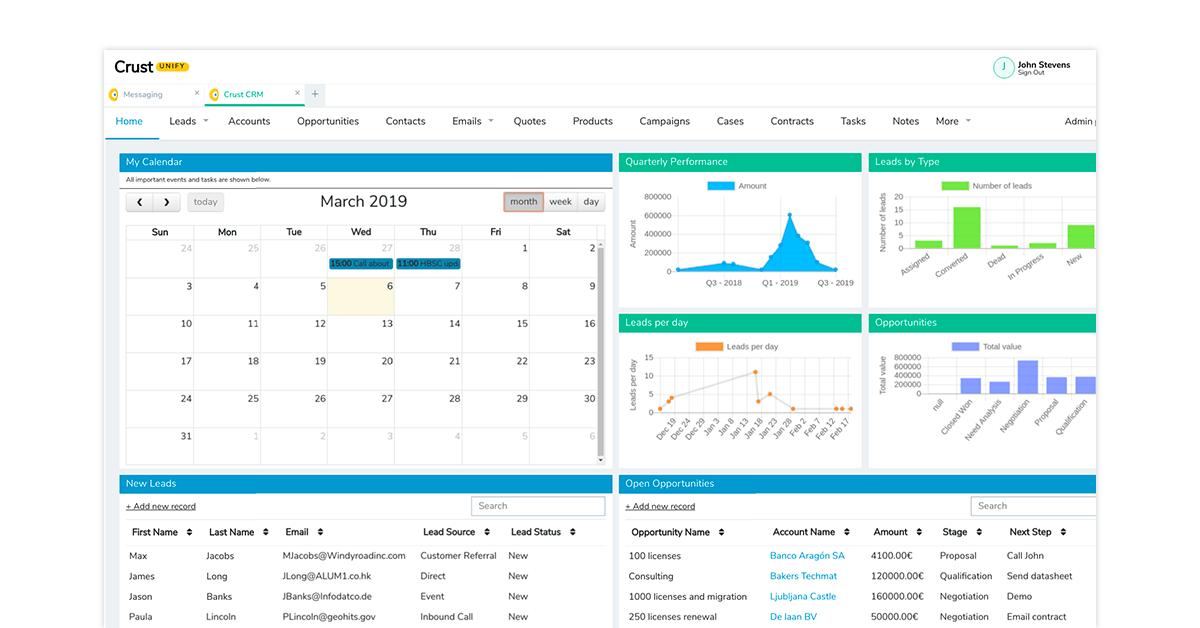Sort opportunities by Account Name
This screenshot has height=628, width=1200.
point(846,532)
